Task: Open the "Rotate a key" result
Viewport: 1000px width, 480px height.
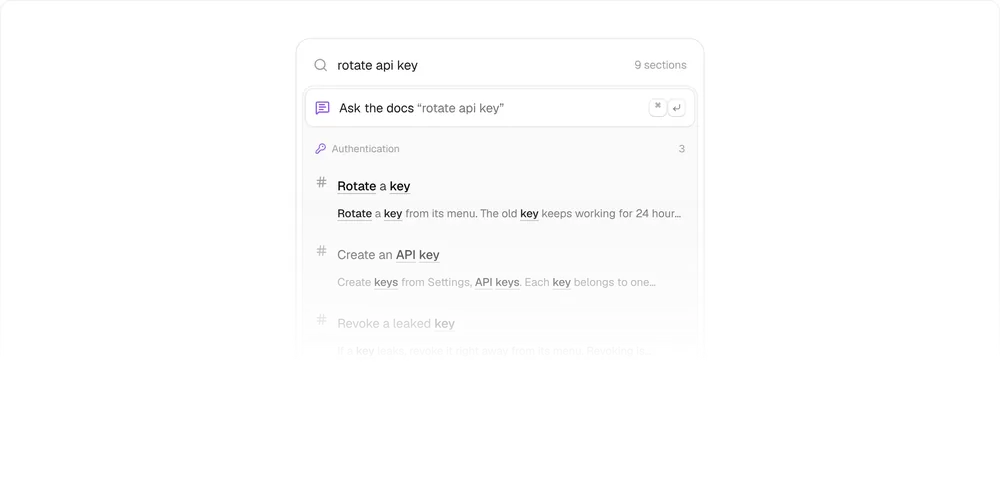Action: (374, 186)
